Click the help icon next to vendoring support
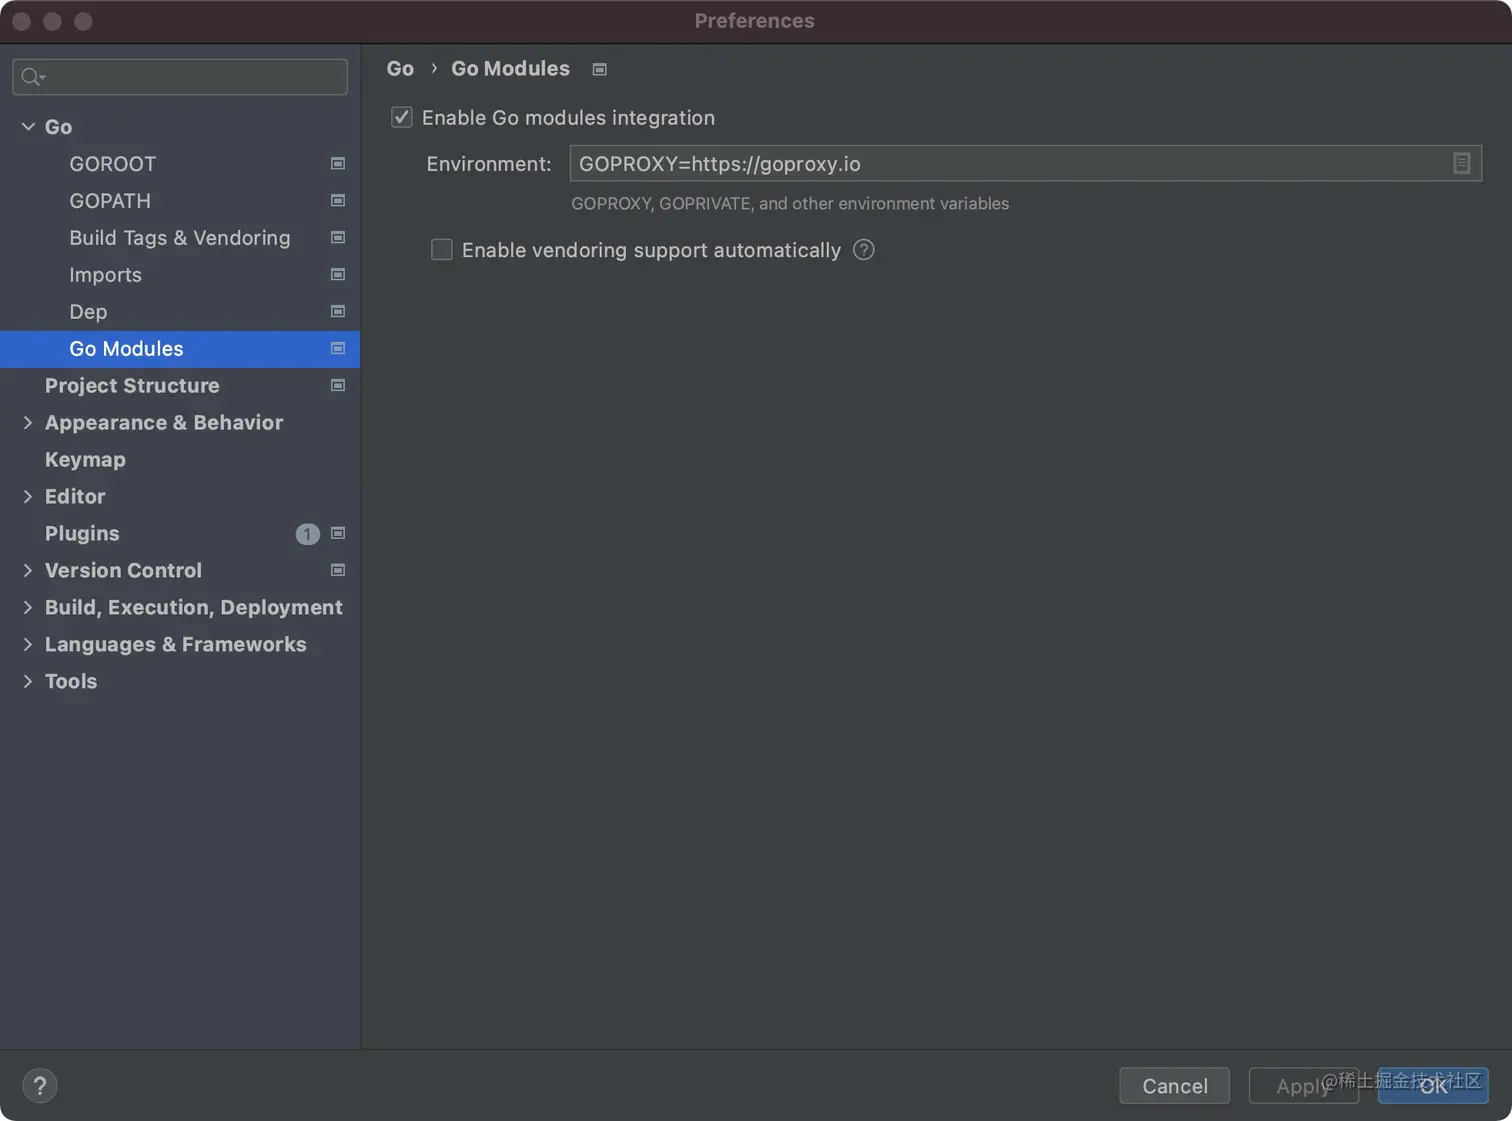The width and height of the screenshot is (1512, 1121). (x=864, y=249)
